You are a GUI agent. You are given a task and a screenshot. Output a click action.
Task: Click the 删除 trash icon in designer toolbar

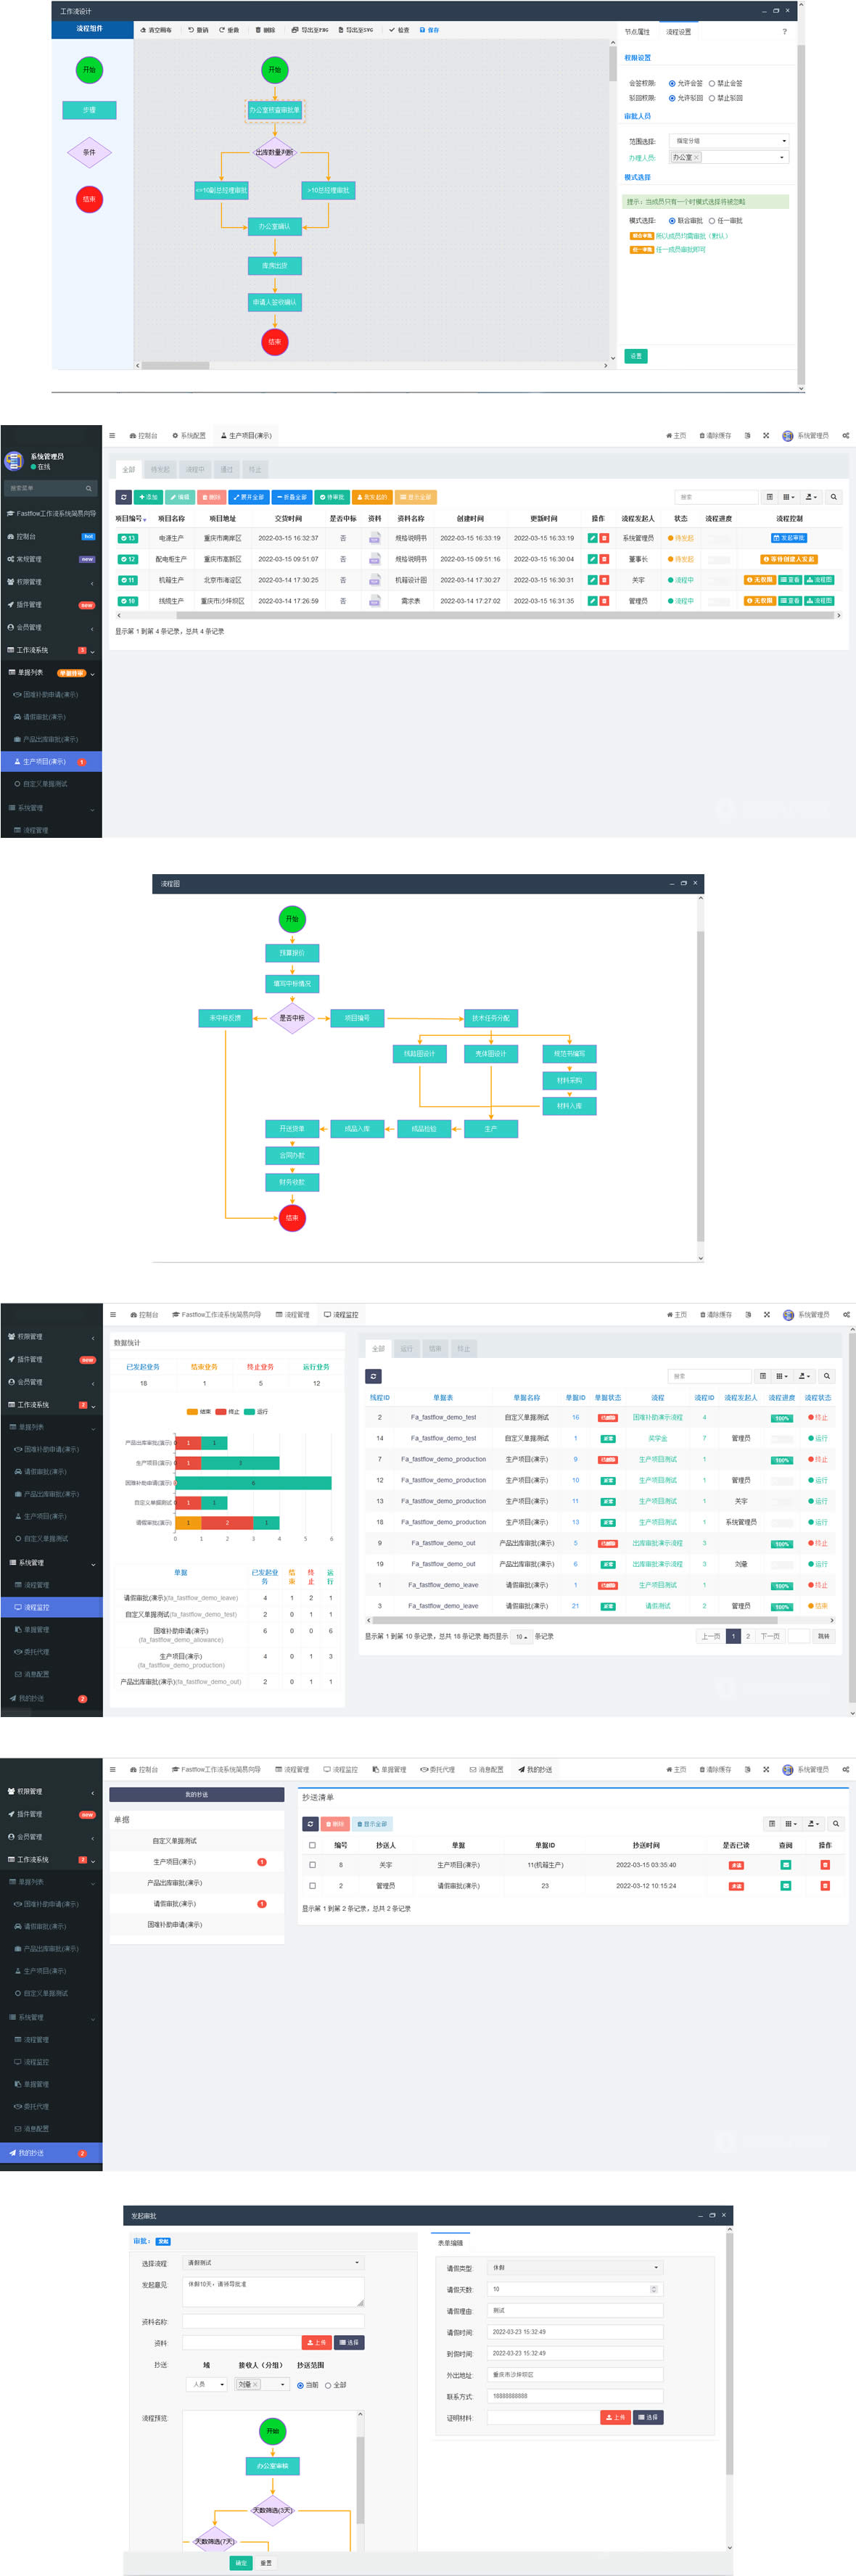(258, 30)
